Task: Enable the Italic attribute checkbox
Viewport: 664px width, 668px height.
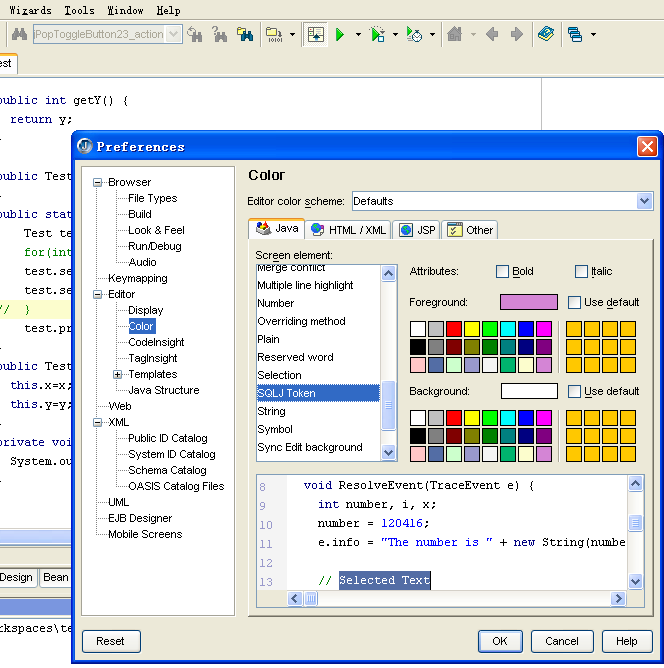Action: [x=582, y=272]
